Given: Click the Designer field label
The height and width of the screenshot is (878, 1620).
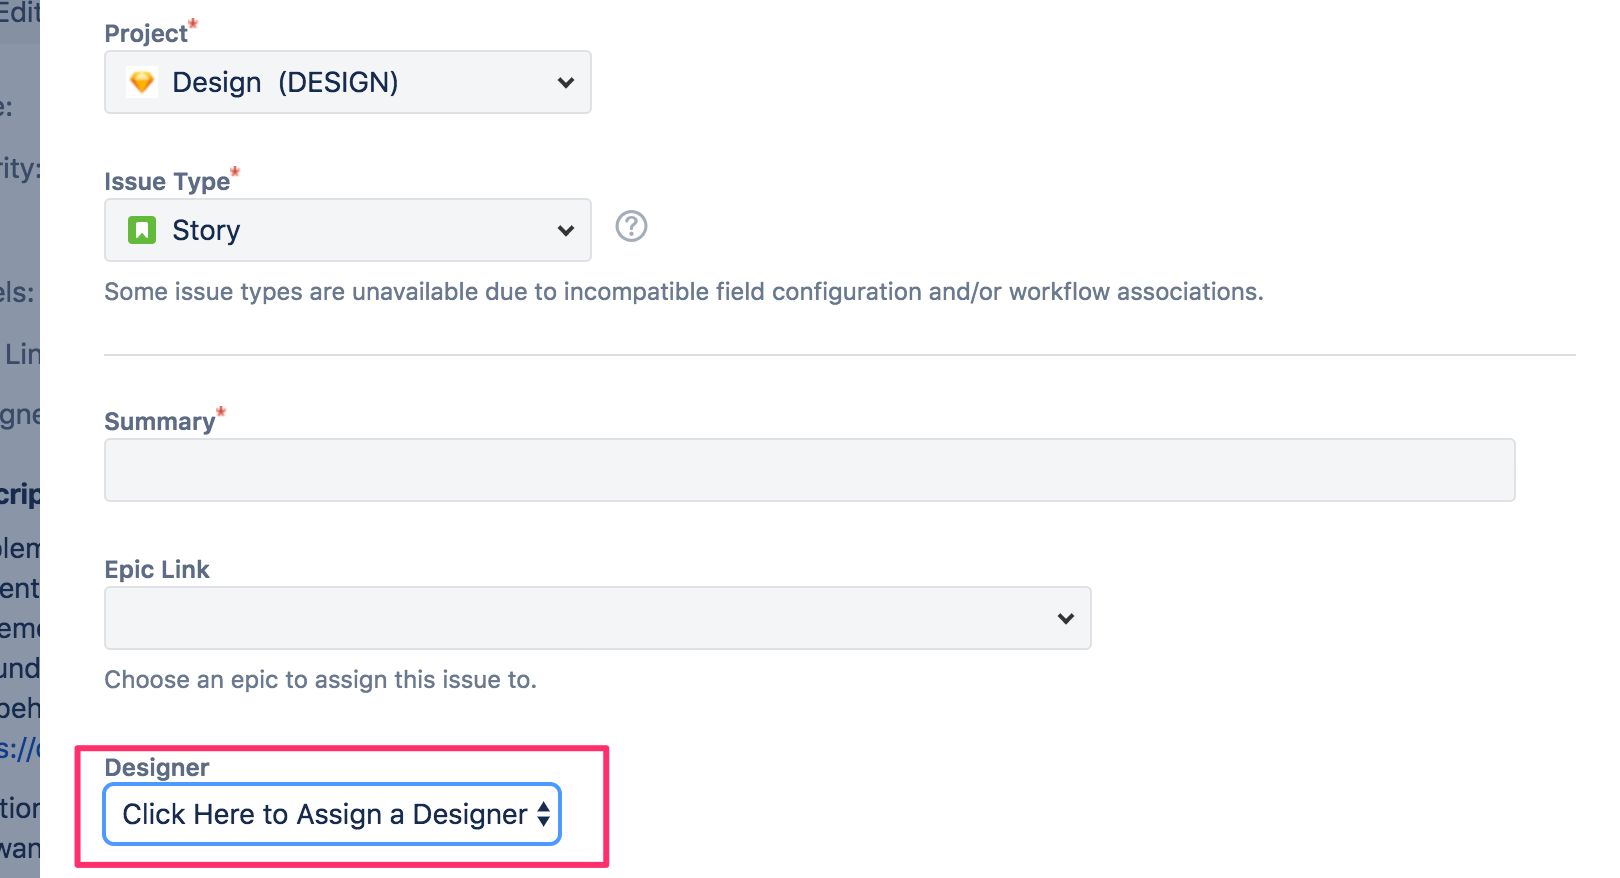Looking at the screenshot, I should pos(157,767).
